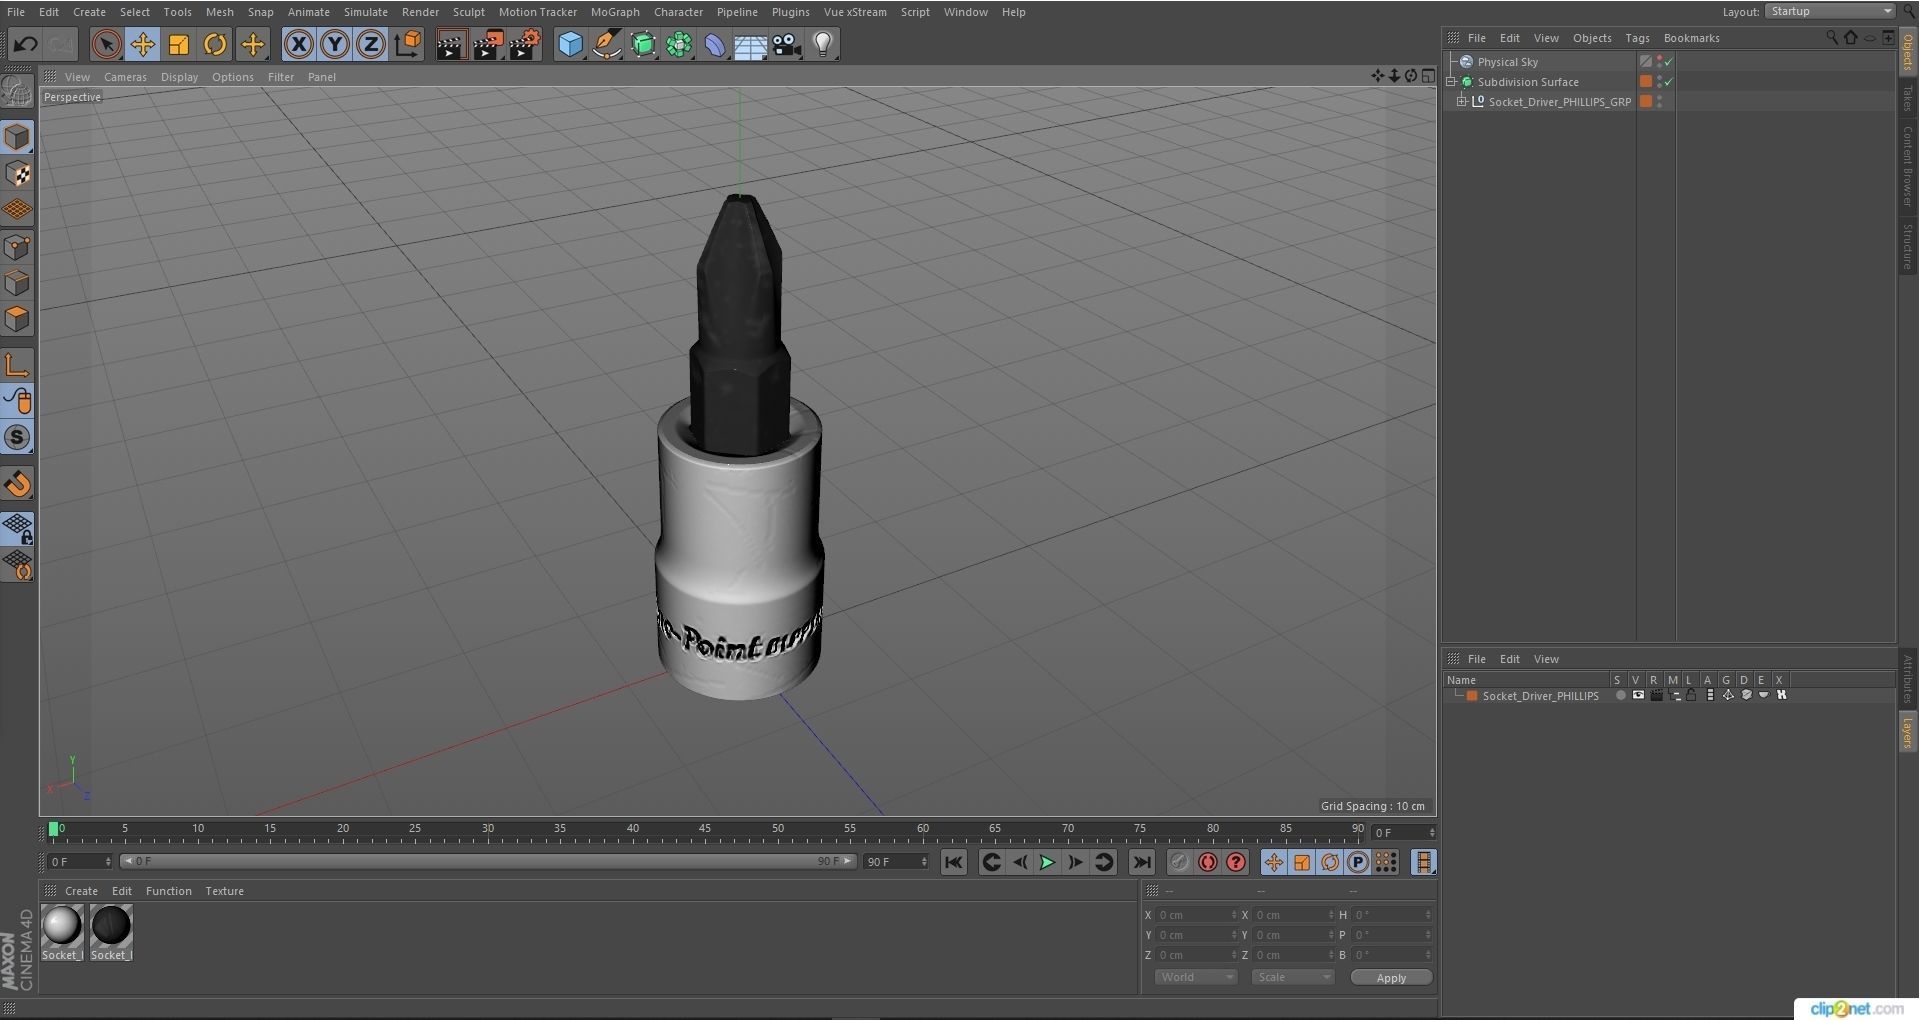This screenshot has width=1919, height=1020.
Task: Add a Bend deformer
Action: pos(715,44)
